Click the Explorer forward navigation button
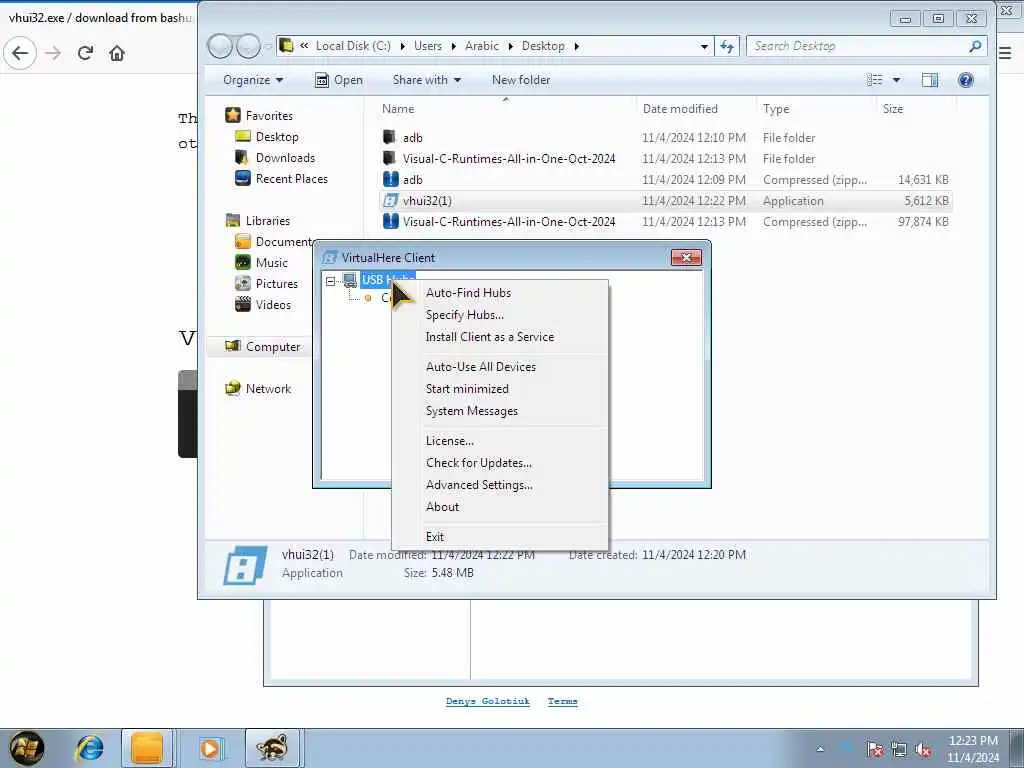1024x768 pixels. pos(248,46)
